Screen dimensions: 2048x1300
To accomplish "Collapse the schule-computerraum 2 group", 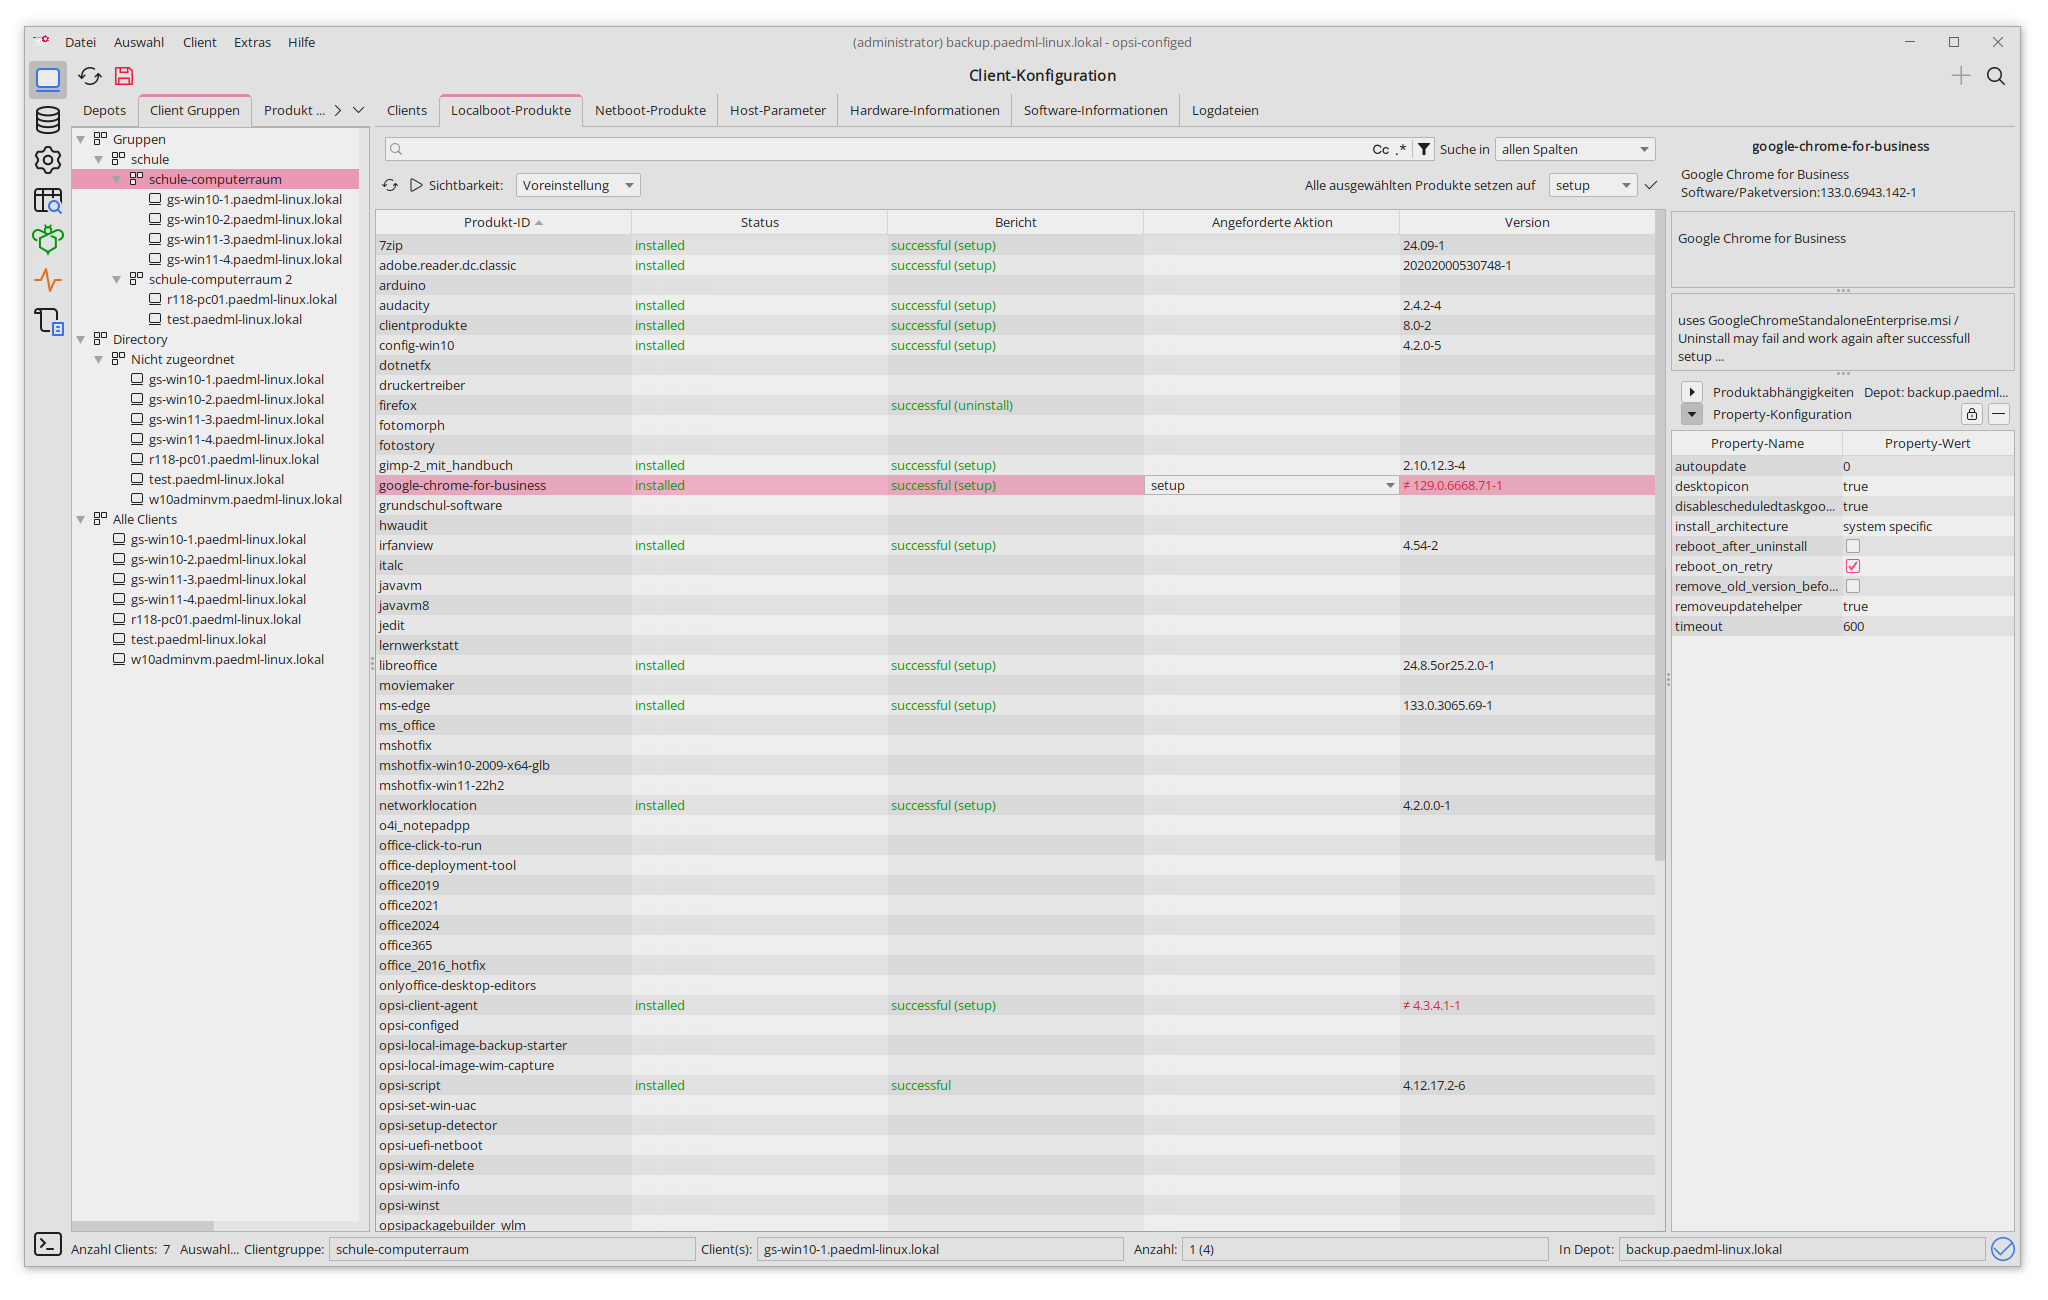I will 117,279.
